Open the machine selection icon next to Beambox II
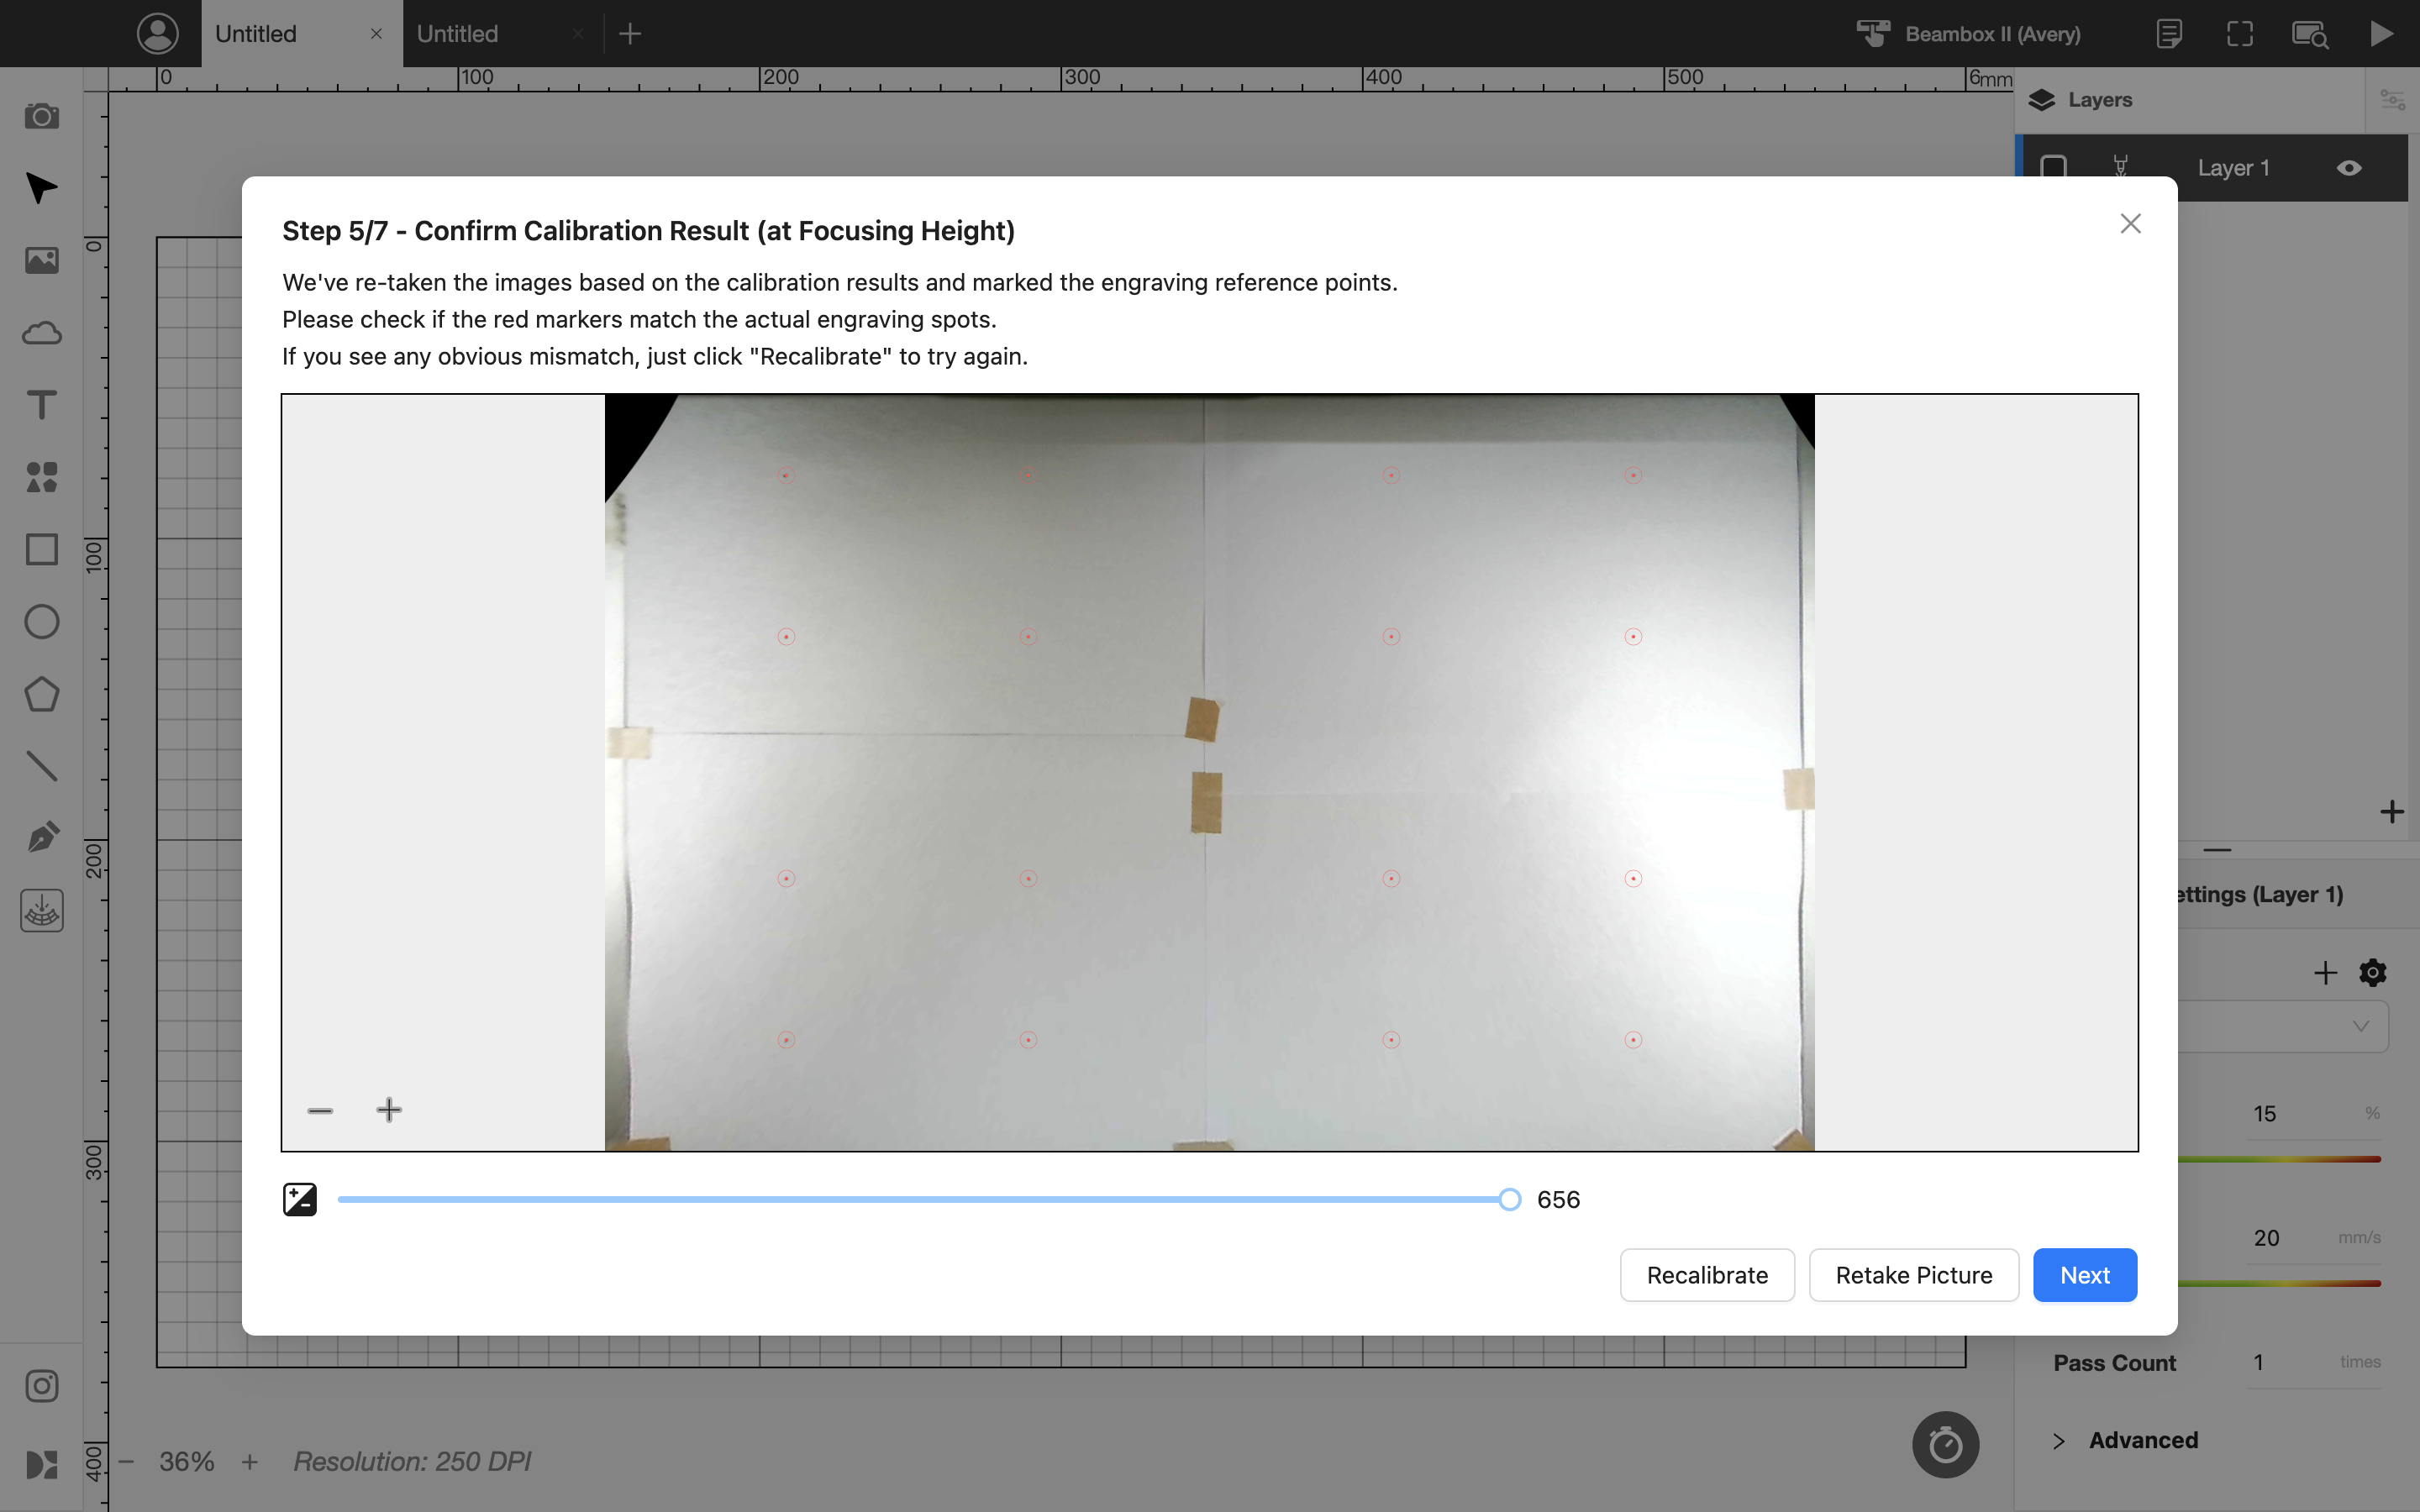This screenshot has width=2420, height=1512. (1873, 33)
